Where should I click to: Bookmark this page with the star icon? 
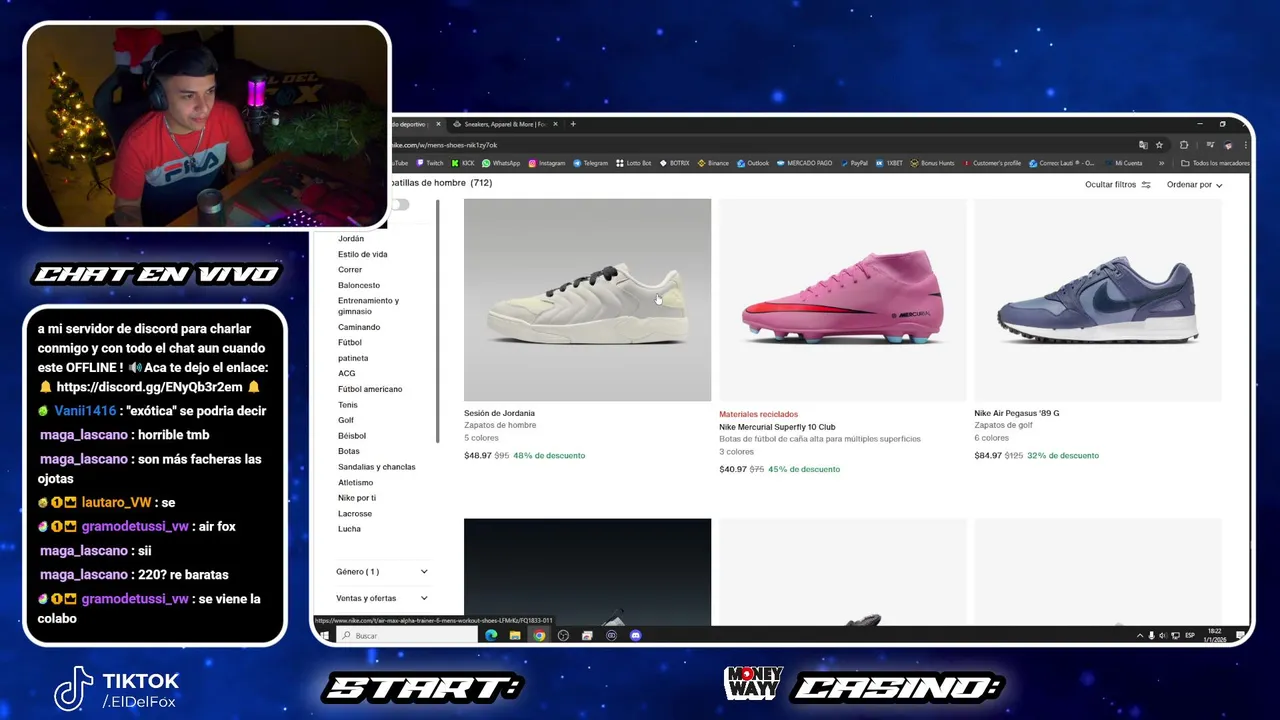(x=1159, y=145)
